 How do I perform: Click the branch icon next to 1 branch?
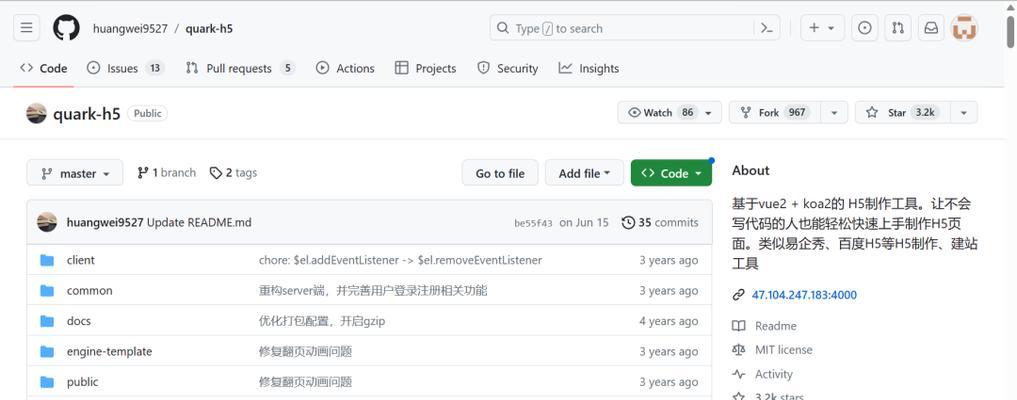point(143,173)
